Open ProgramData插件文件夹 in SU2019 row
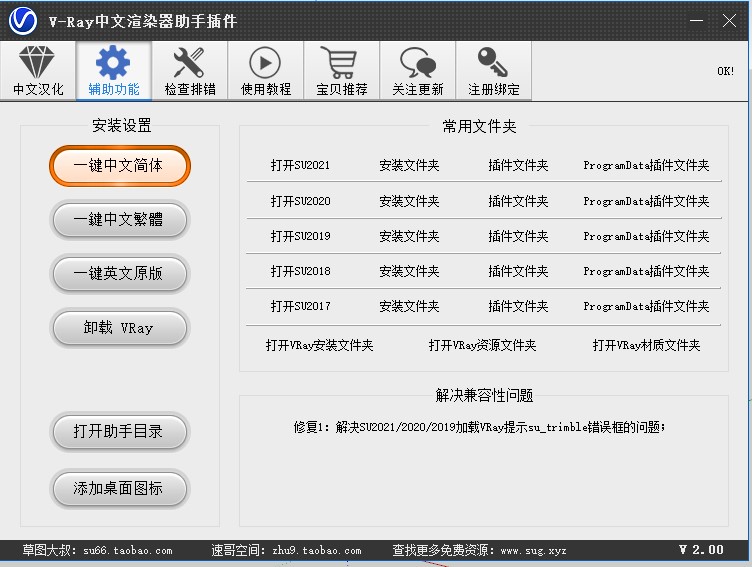 (646, 236)
